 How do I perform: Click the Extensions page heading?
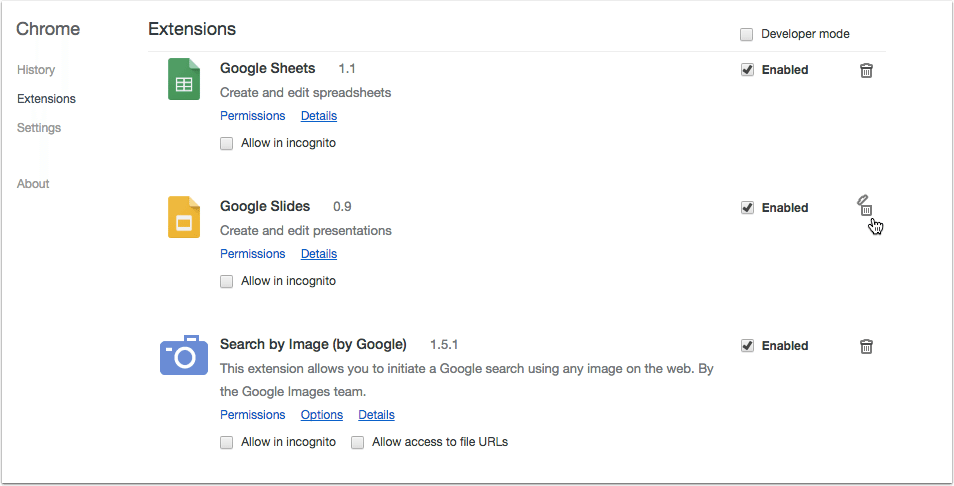(x=192, y=29)
